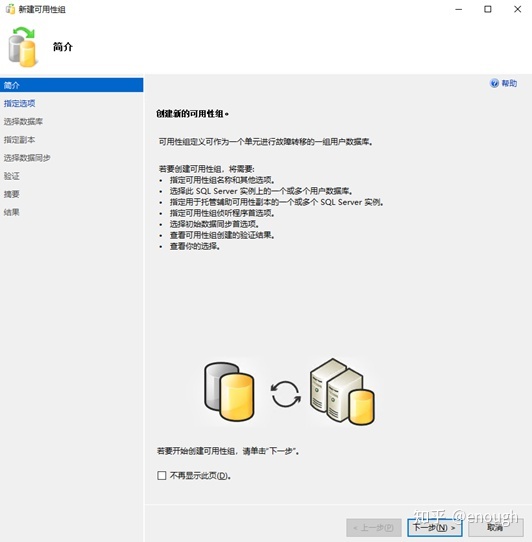The image size is (532, 542).
Task: Click the help question mark icon
Action: [494, 83]
